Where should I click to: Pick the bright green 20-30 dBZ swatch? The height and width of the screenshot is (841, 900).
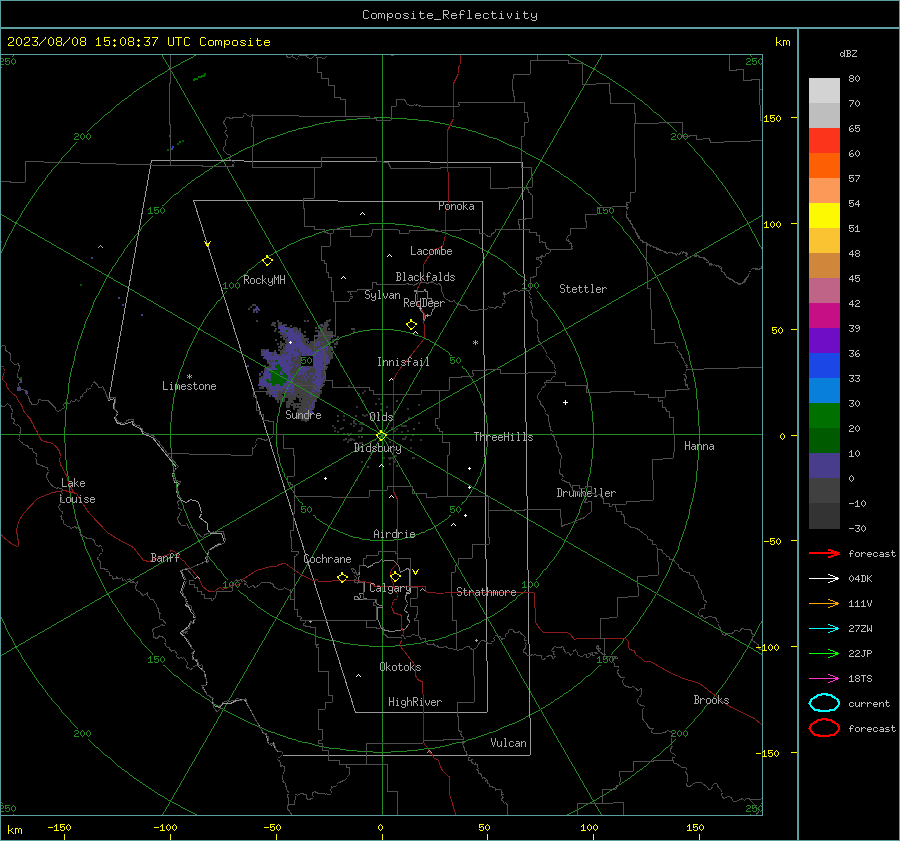tap(824, 416)
